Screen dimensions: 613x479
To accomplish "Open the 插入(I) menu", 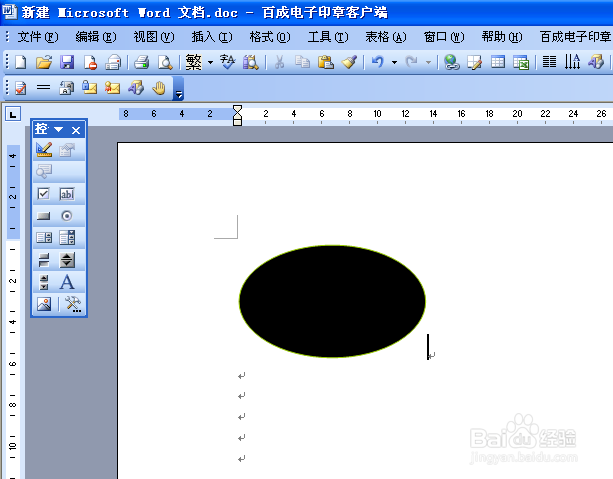I will (x=212, y=37).
